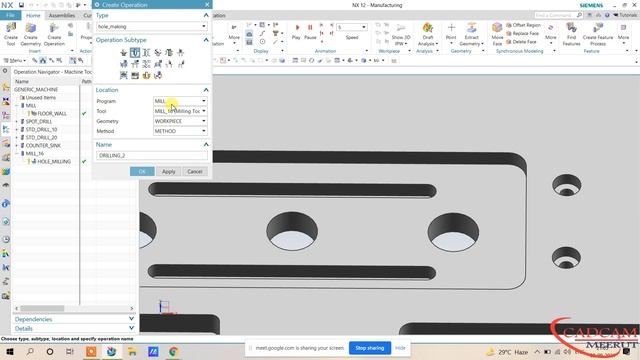The image size is (640, 360).
Task: Click Apply in Create Operation dialog
Action: [169, 171]
